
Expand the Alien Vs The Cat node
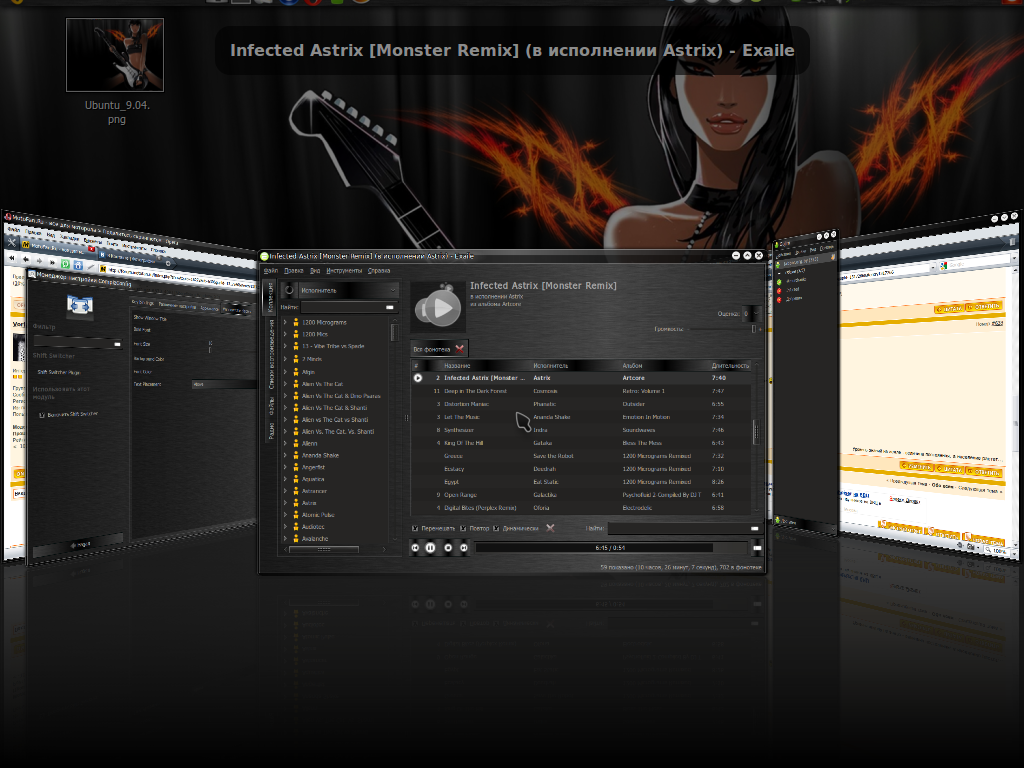pos(285,383)
